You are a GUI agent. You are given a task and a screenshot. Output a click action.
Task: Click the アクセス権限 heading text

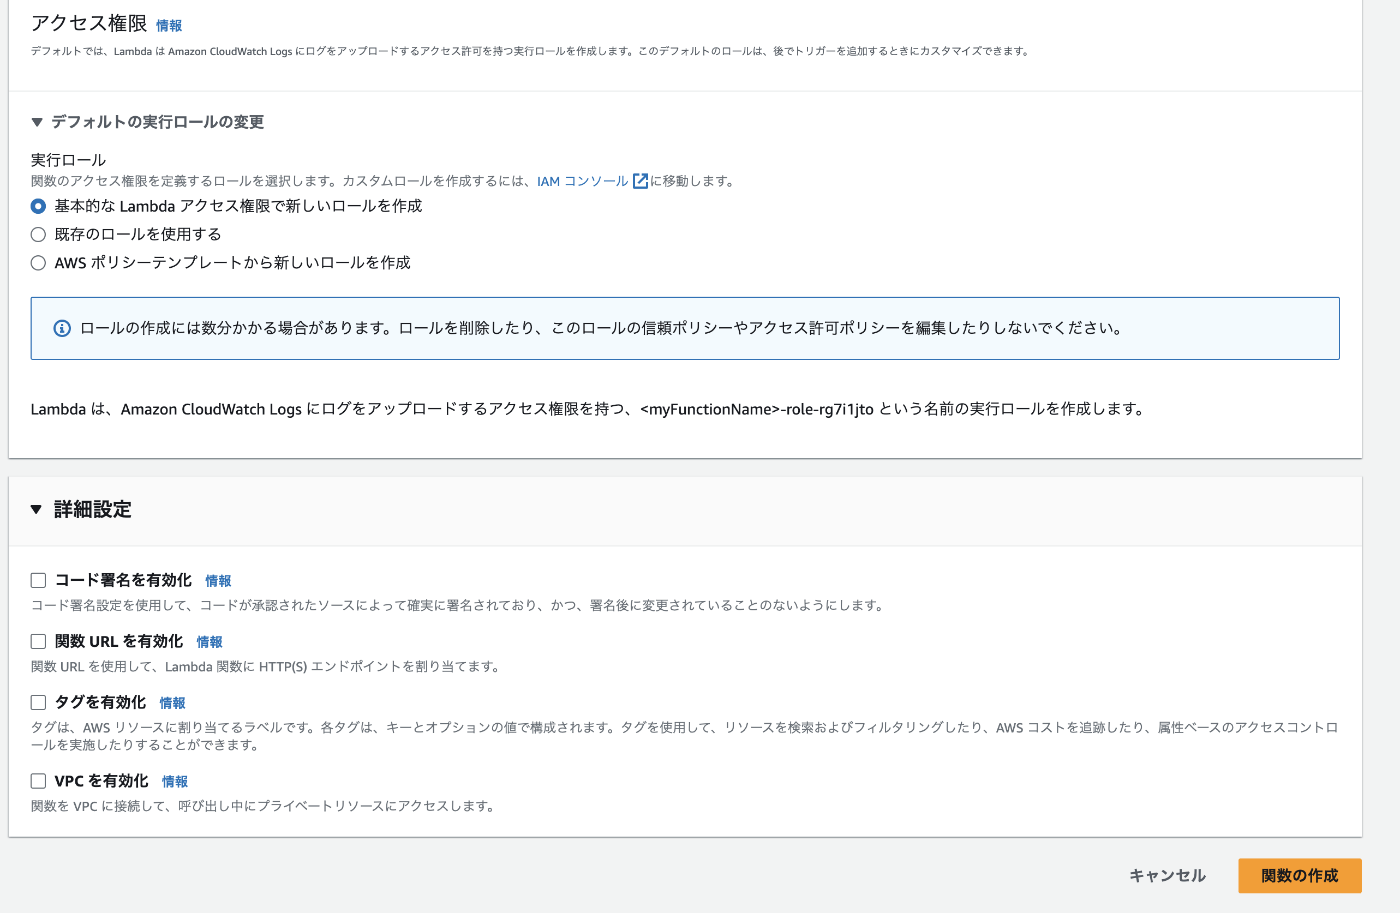[x=89, y=23]
